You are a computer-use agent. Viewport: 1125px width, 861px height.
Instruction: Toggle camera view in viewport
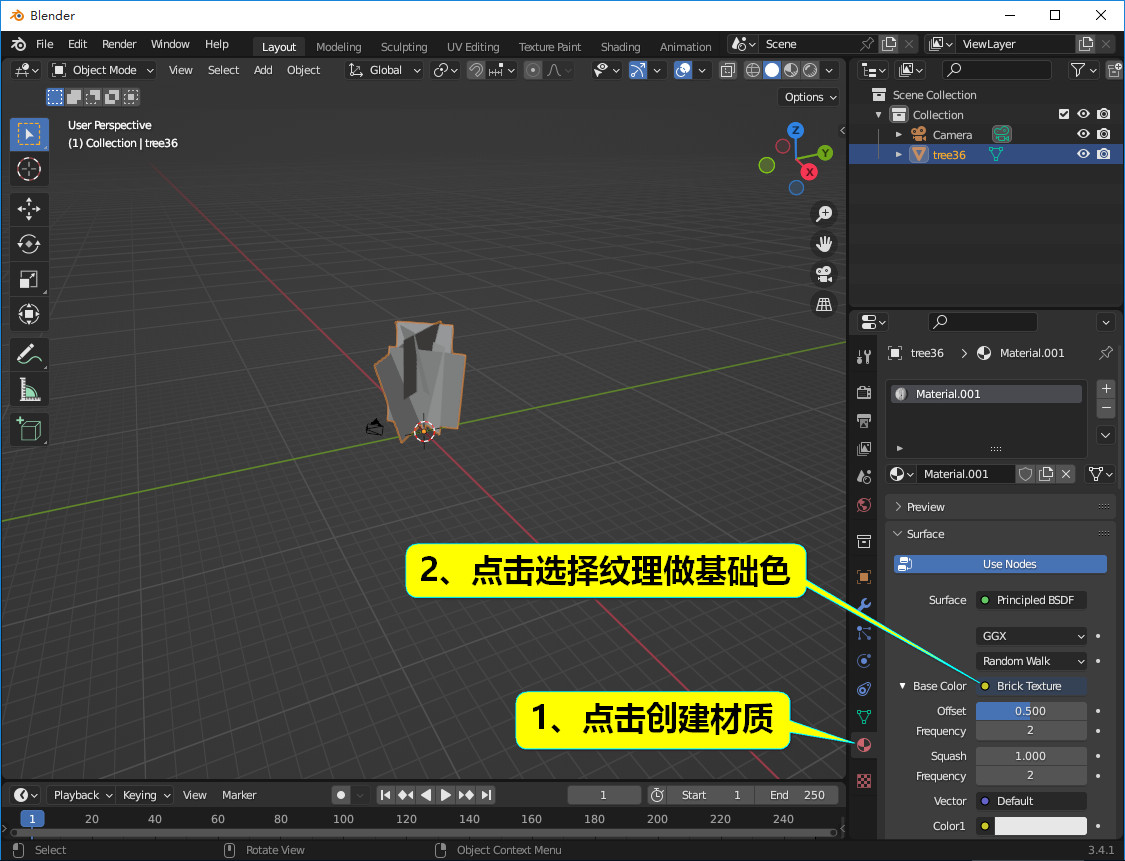pyautogui.click(x=824, y=273)
